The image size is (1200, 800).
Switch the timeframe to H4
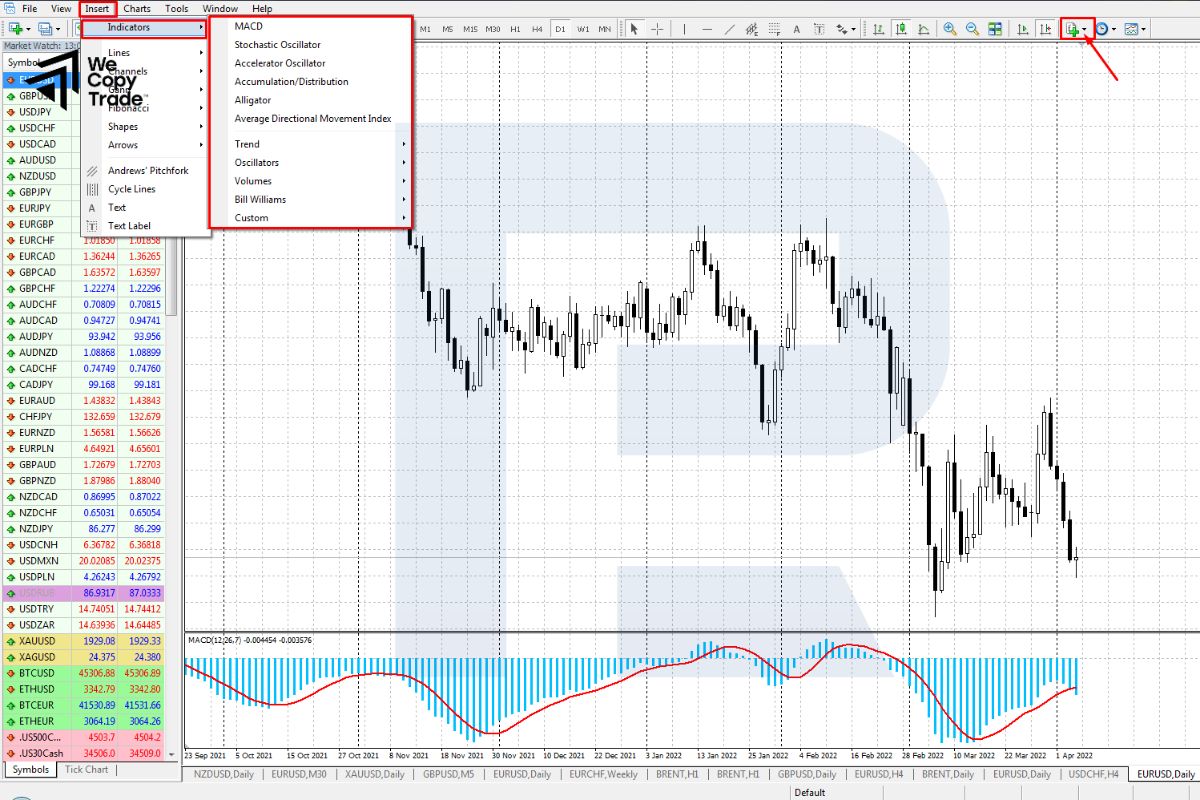[537, 29]
